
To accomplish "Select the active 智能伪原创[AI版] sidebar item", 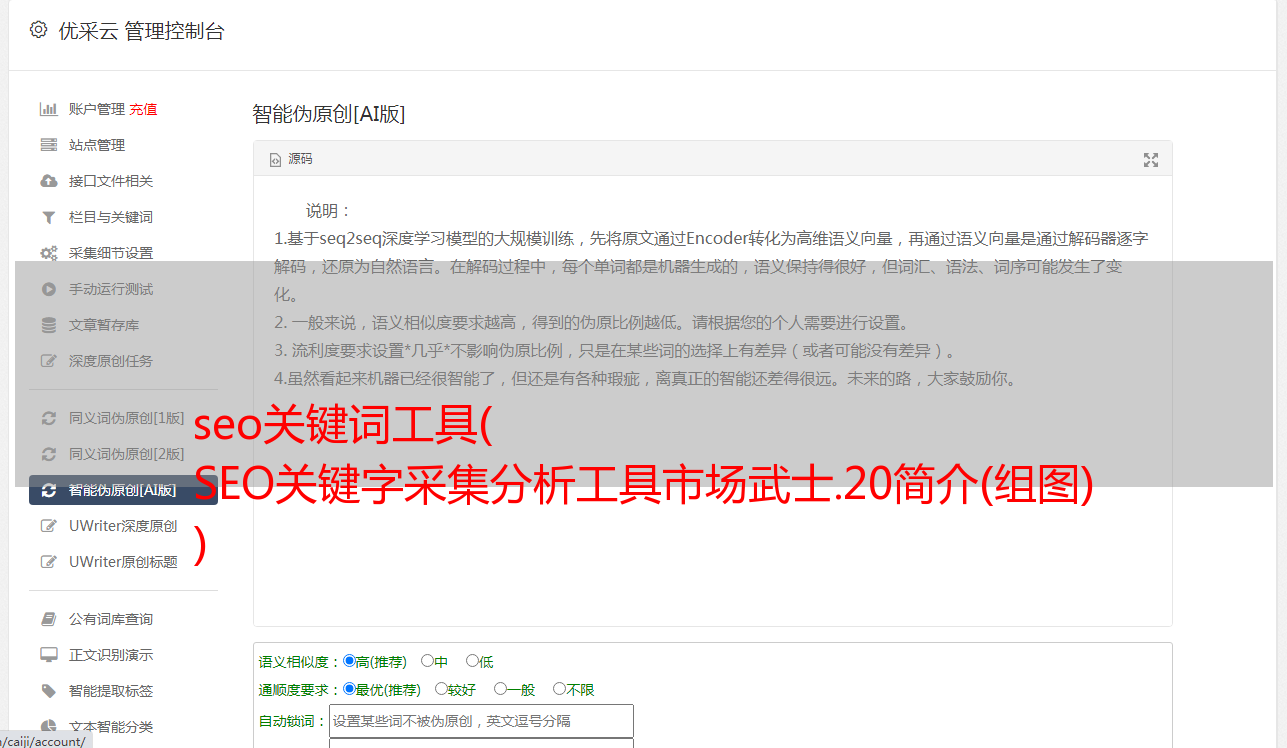I will pyautogui.click(x=123, y=490).
